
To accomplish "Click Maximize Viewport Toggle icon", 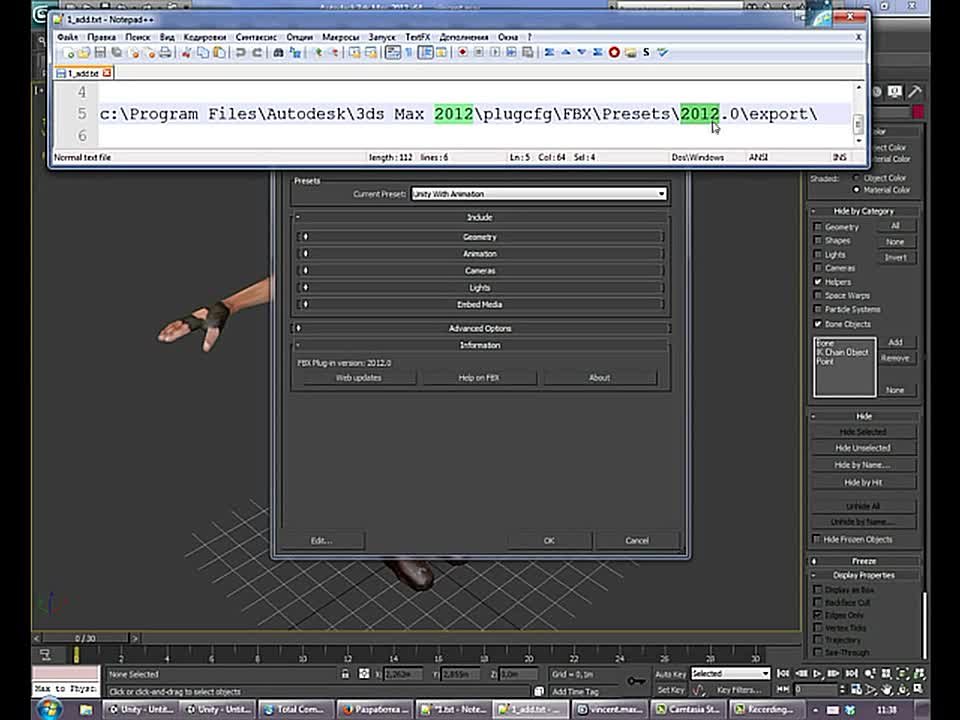I will [918, 689].
